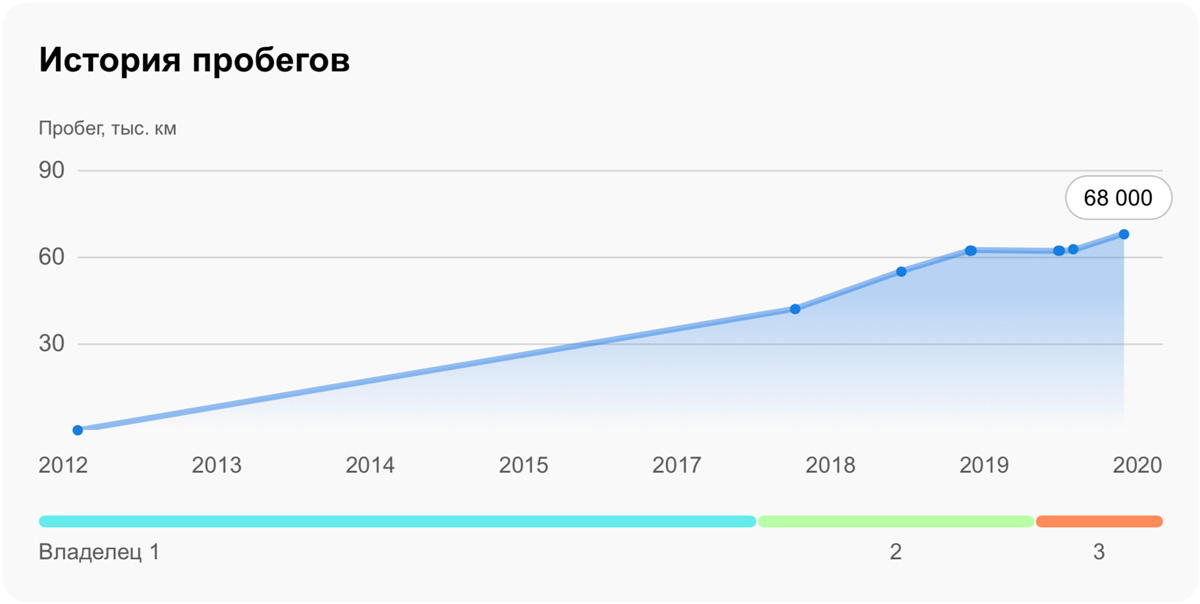Screen dimensions: 1200x604
Task: Click the green owner 2 ownership bar
Action: click(896, 521)
